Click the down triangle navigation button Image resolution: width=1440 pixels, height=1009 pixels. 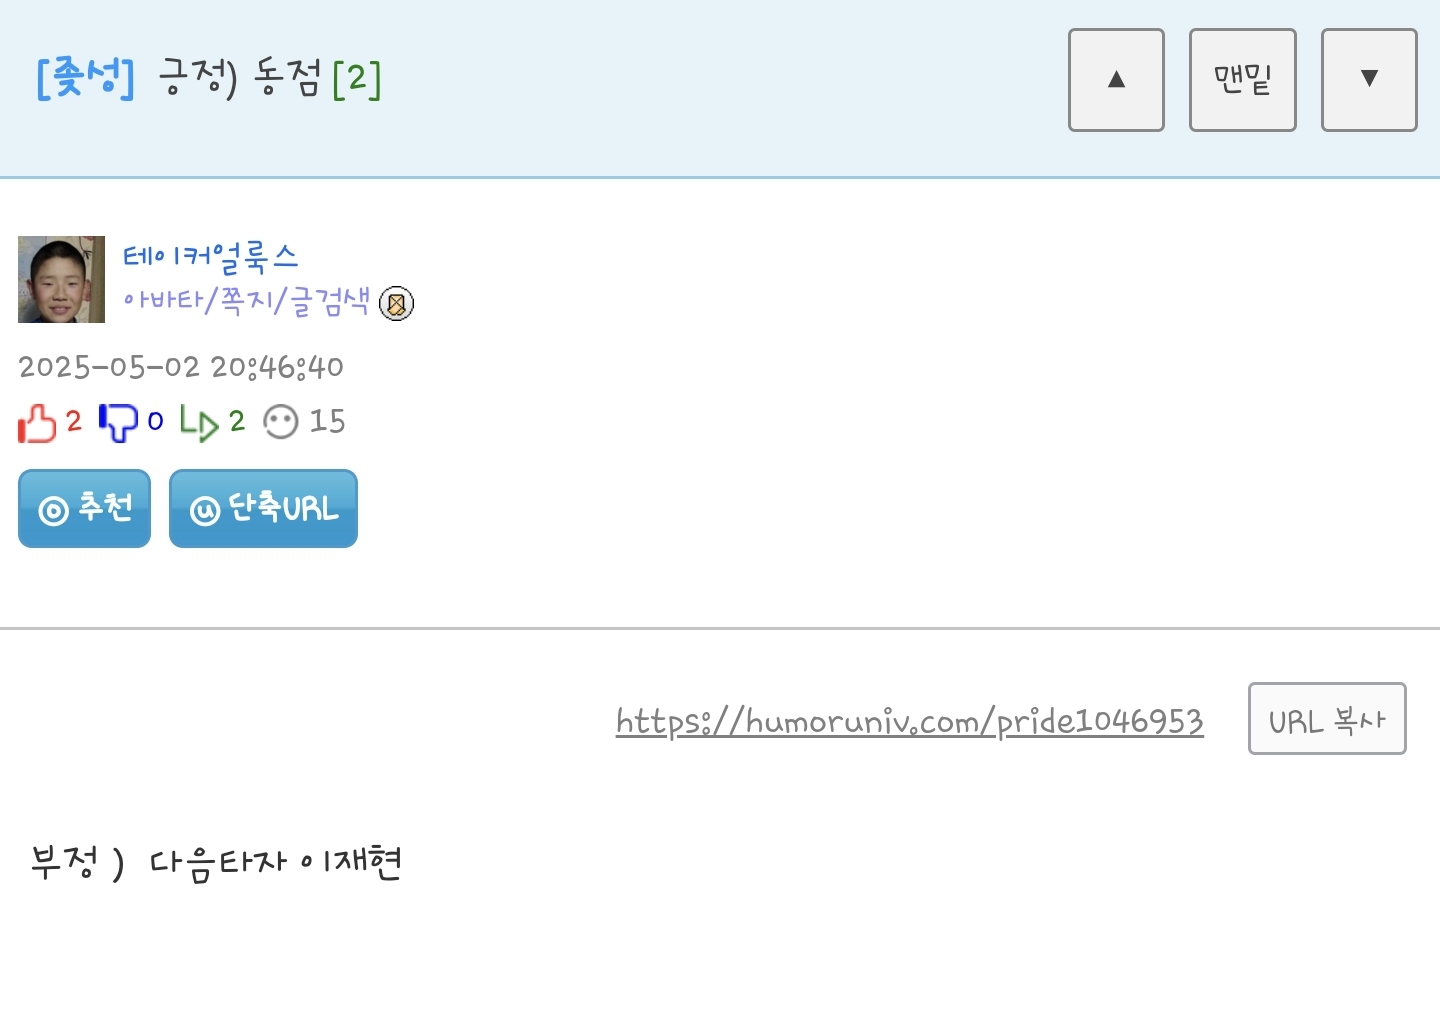pos(1369,80)
